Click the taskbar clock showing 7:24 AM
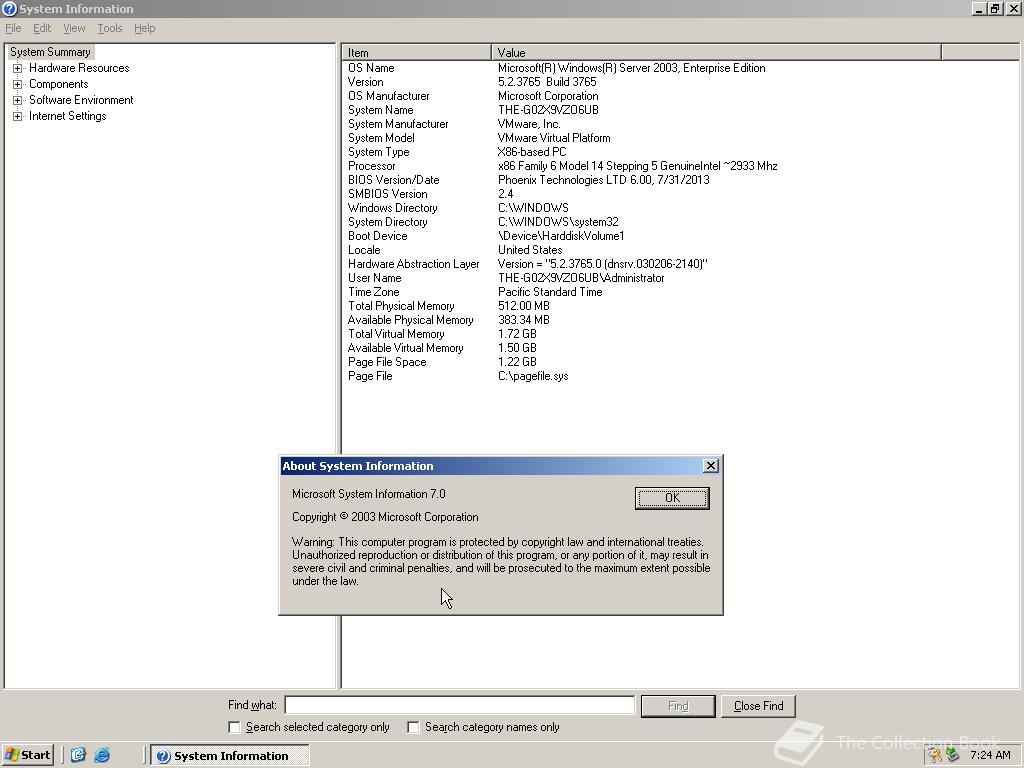This screenshot has height=768, width=1024. 990,755
